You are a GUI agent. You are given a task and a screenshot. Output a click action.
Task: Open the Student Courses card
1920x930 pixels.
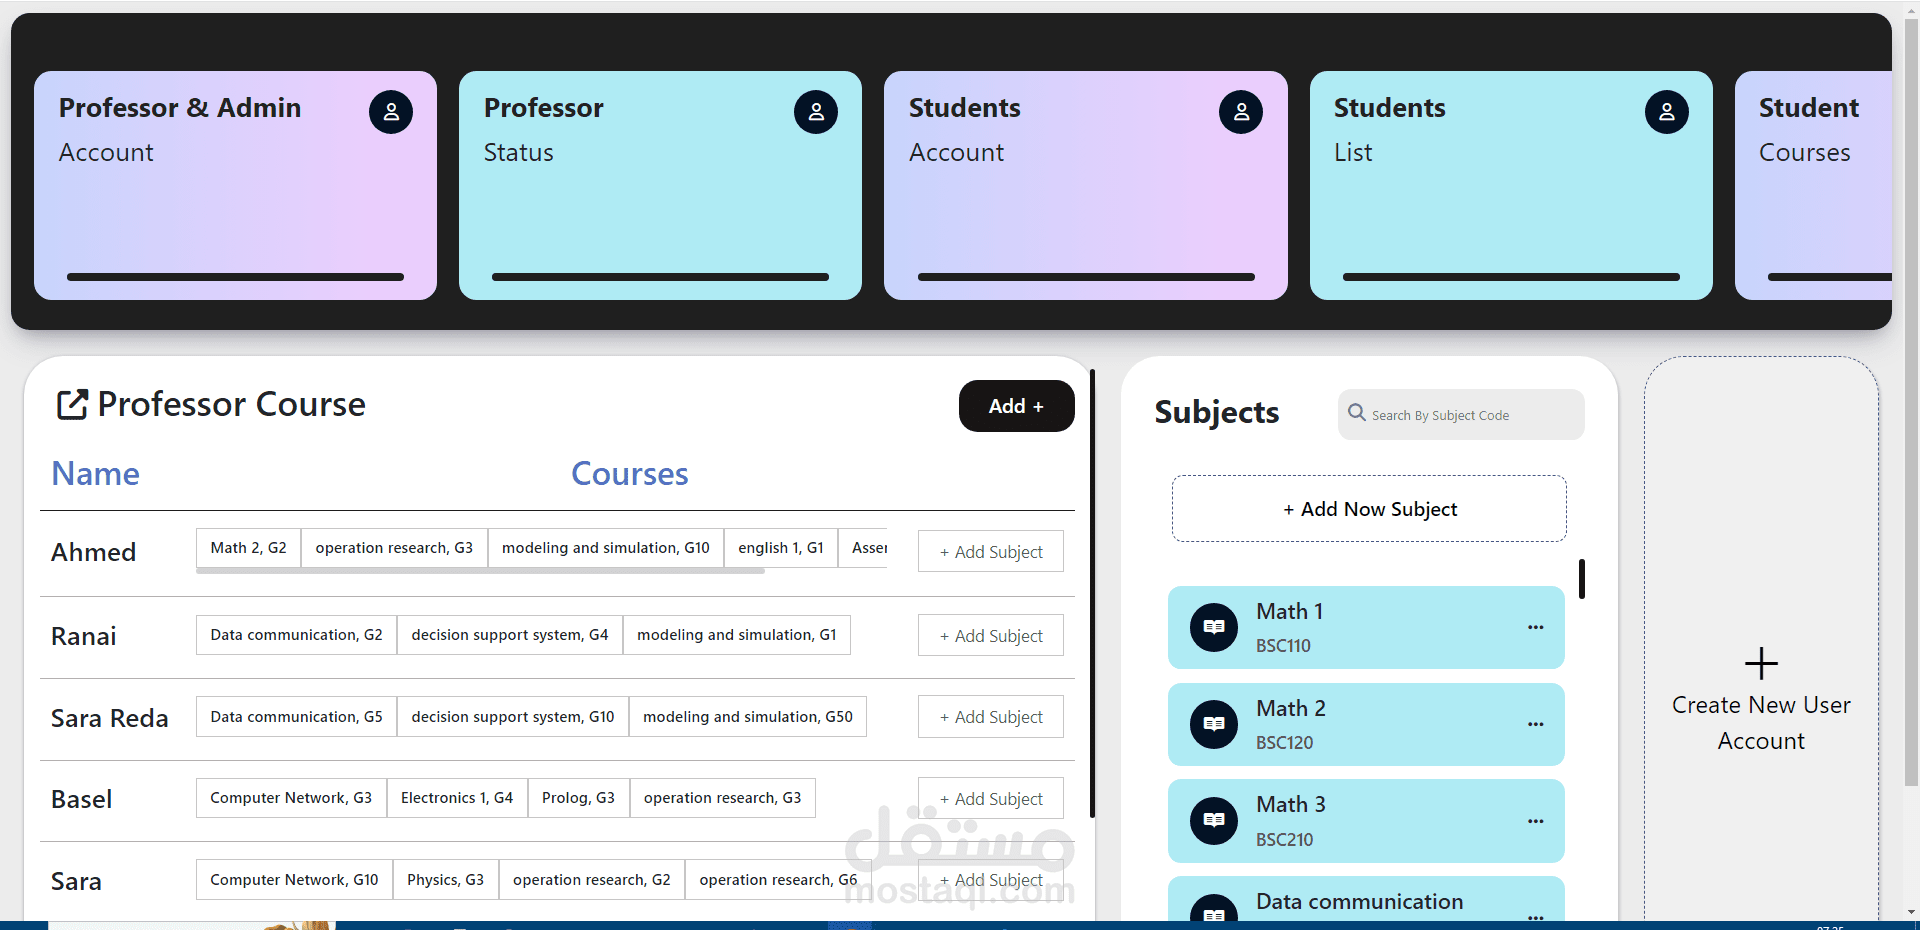click(x=1812, y=185)
